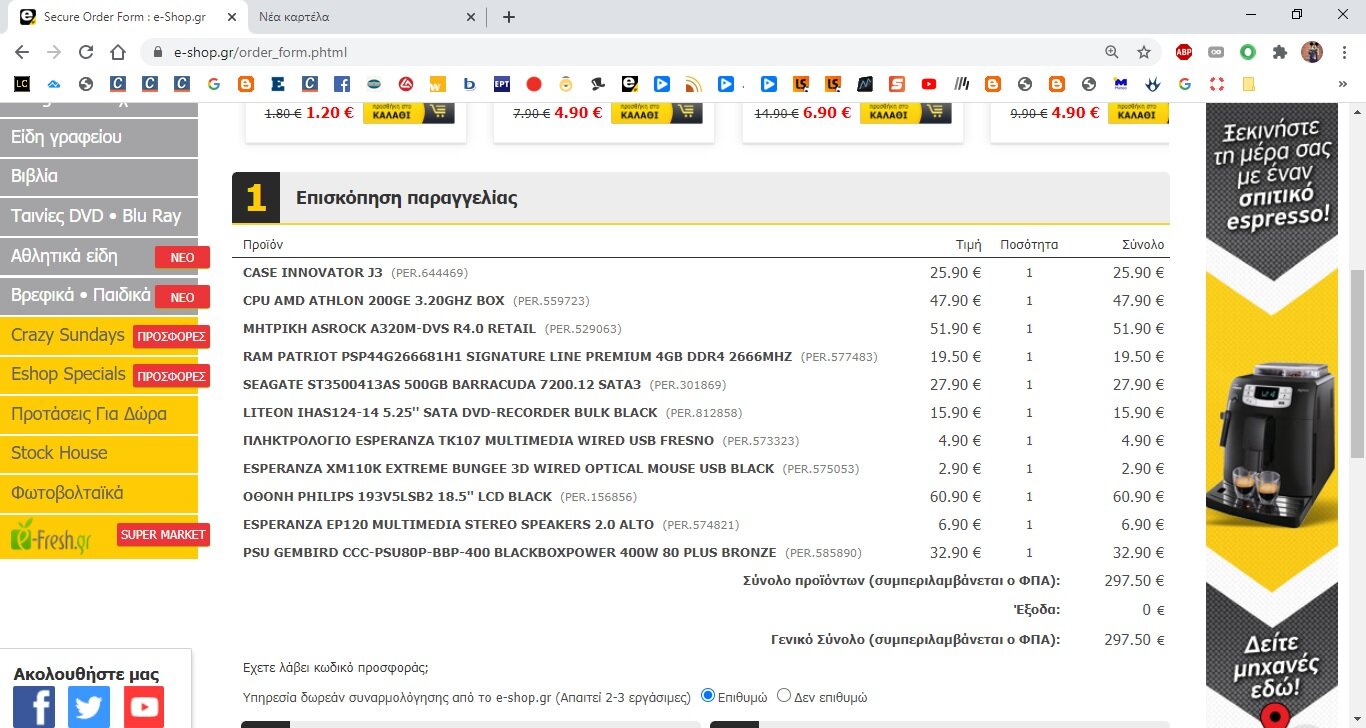
Task: Open the orange RSS feed bookmark
Action: click(x=694, y=85)
